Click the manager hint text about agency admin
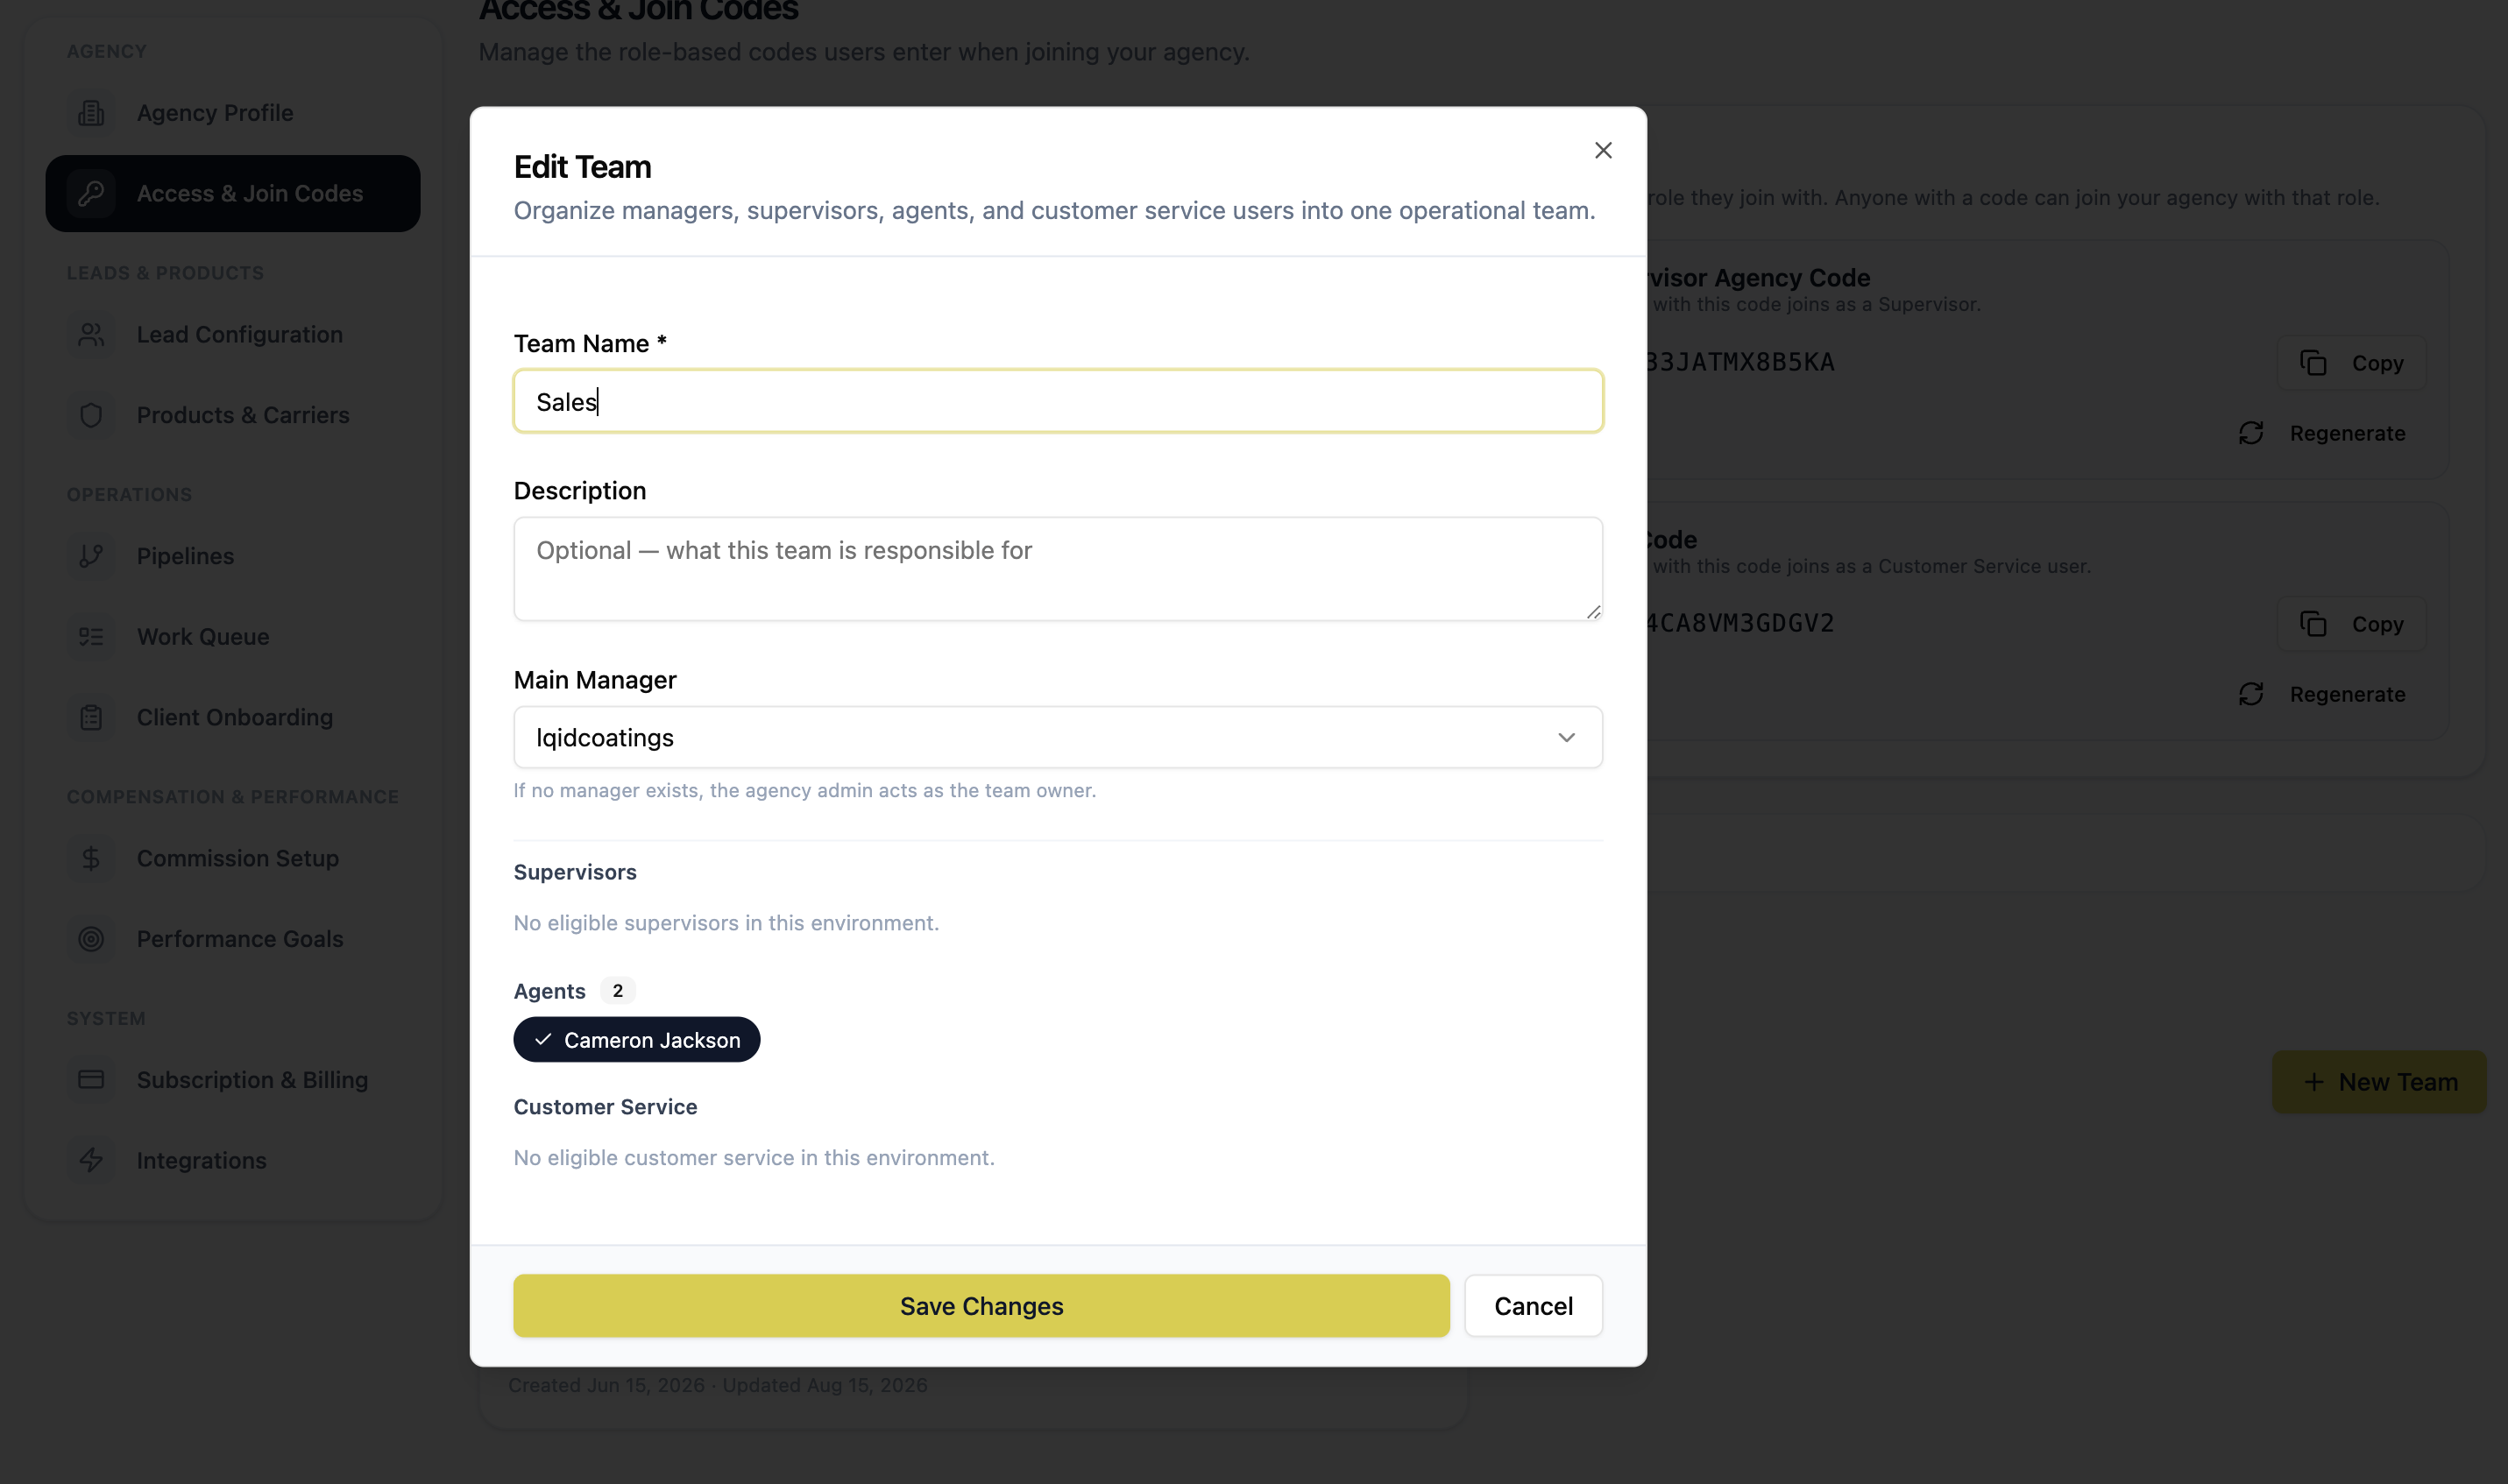 [x=805, y=790]
